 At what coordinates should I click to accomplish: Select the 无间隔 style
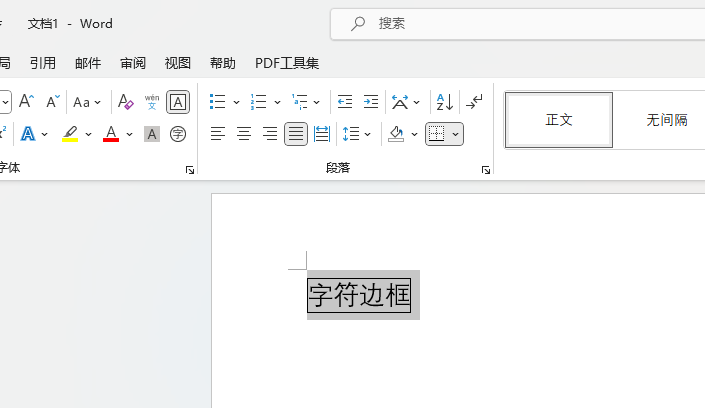point(666,120)
